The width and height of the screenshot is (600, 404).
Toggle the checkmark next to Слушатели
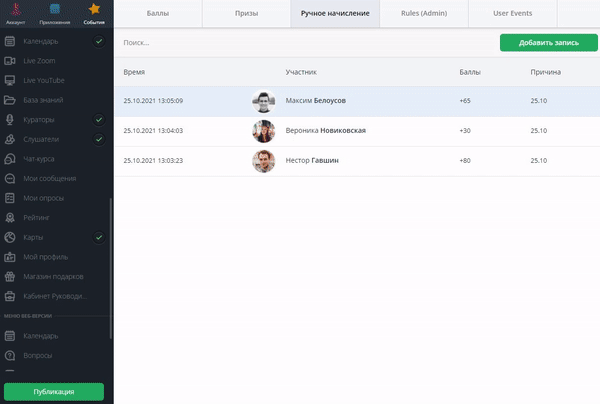point(99,139)
